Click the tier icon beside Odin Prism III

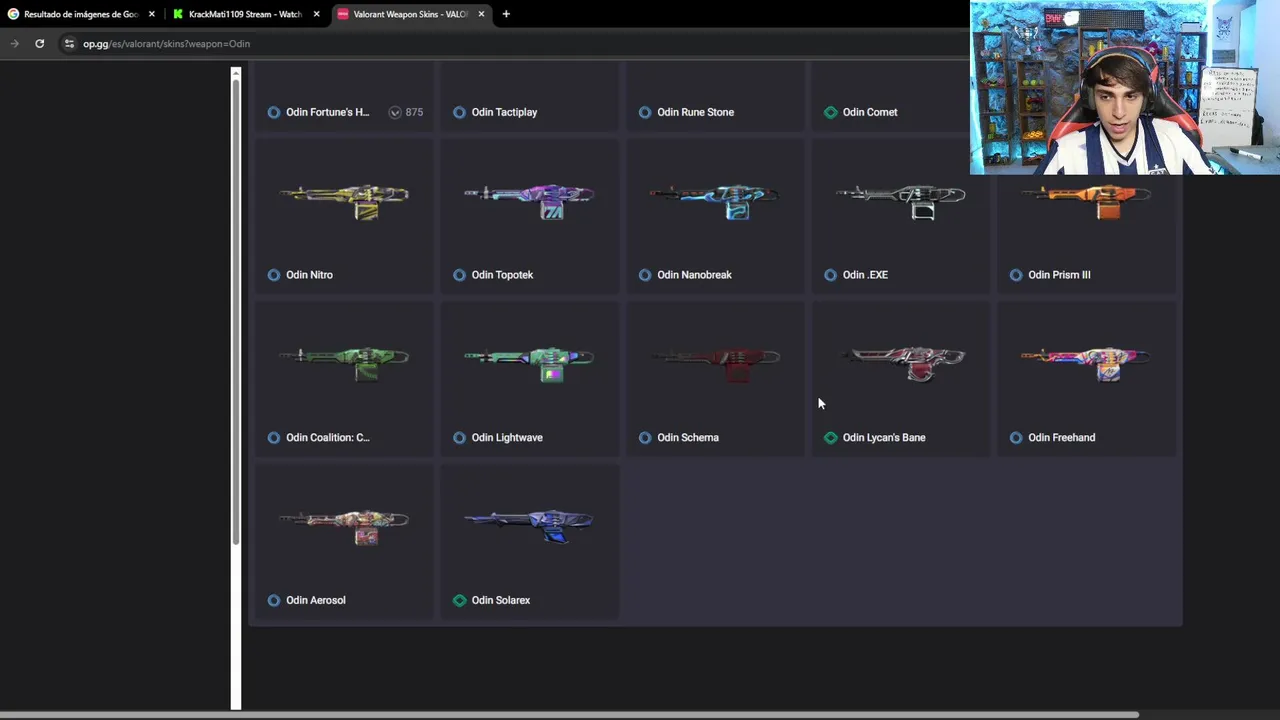(x=1016, y=275)
